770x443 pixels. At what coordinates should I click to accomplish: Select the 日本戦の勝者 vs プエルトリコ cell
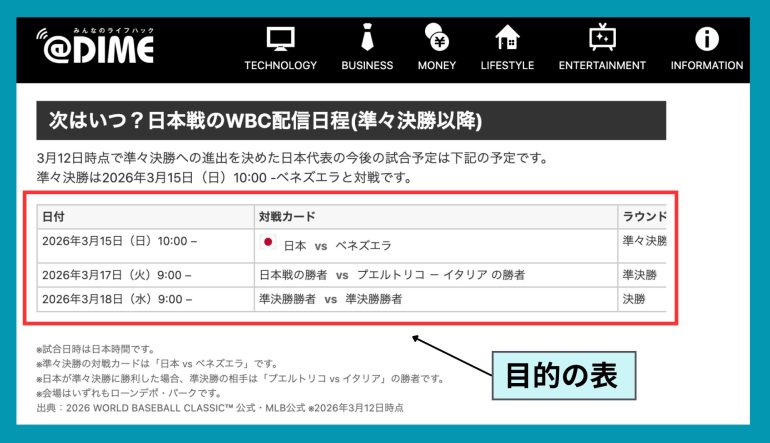point(436,275)
